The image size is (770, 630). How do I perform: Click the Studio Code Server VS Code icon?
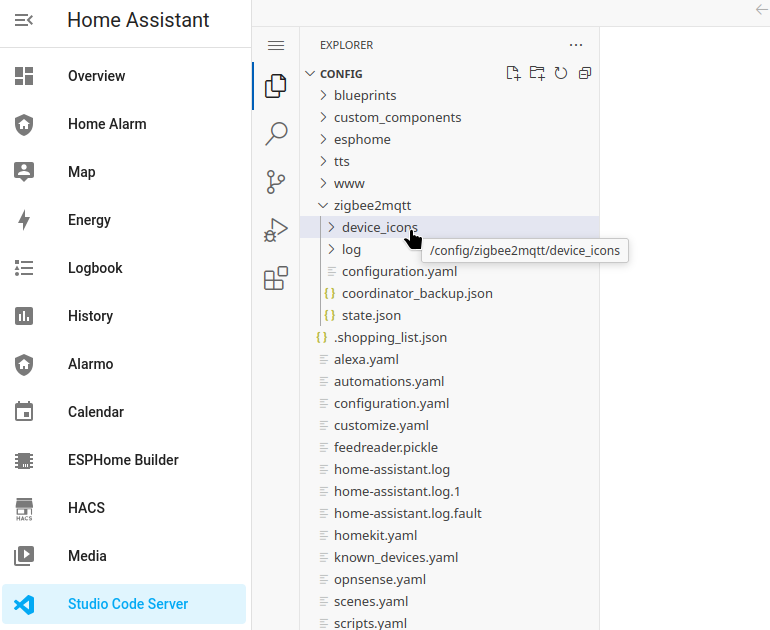(24, 604)
